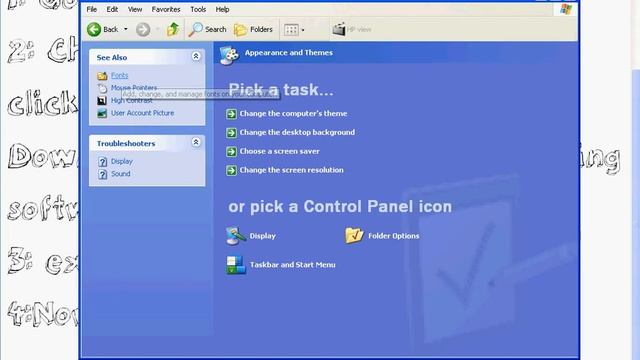
Task: Click the See Also panel header
Action: (x=147, y=57)
